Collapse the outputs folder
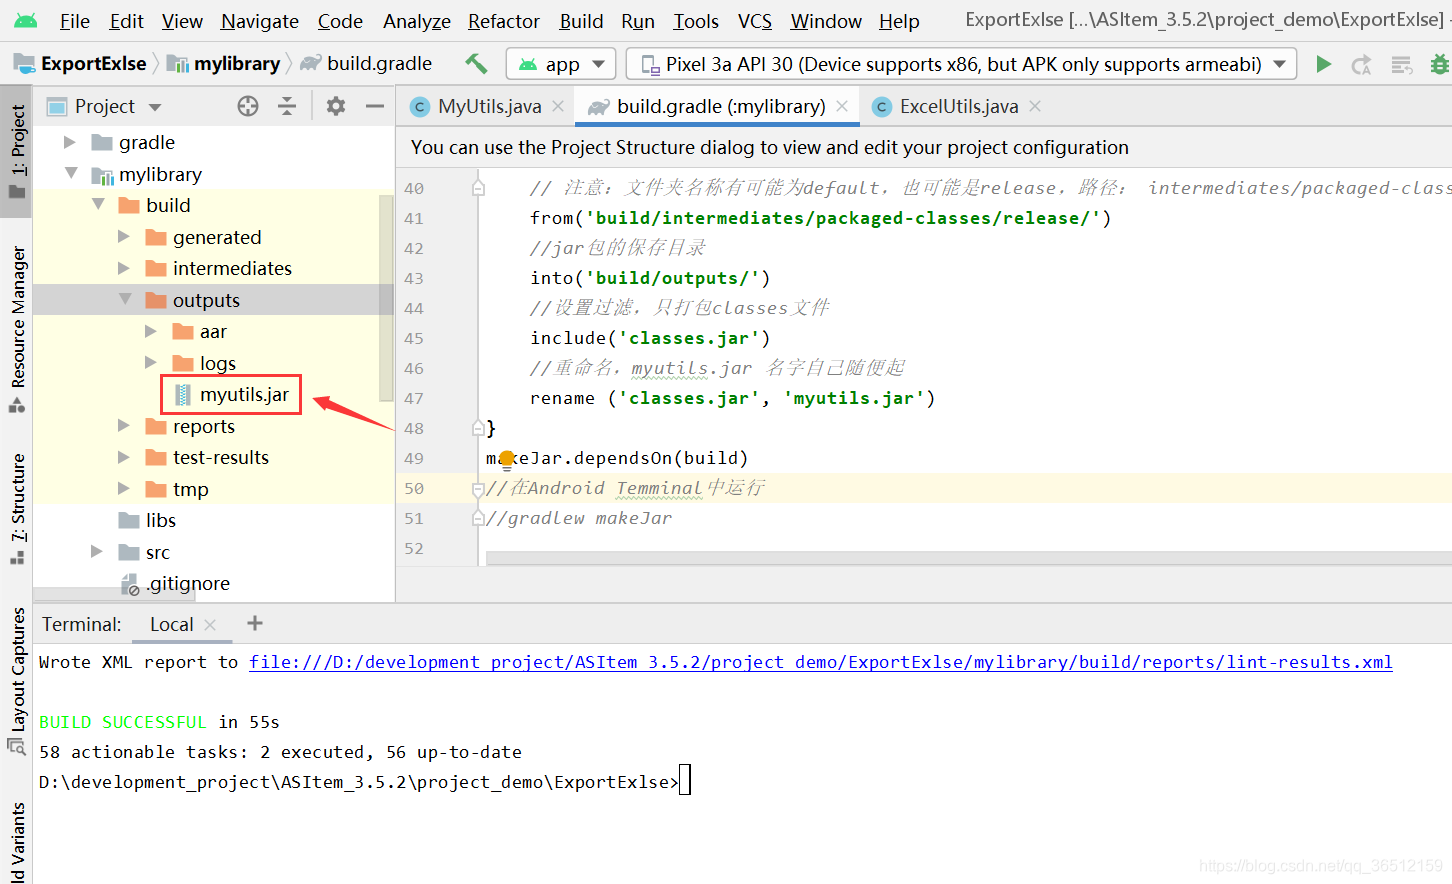 coord(125,299)
